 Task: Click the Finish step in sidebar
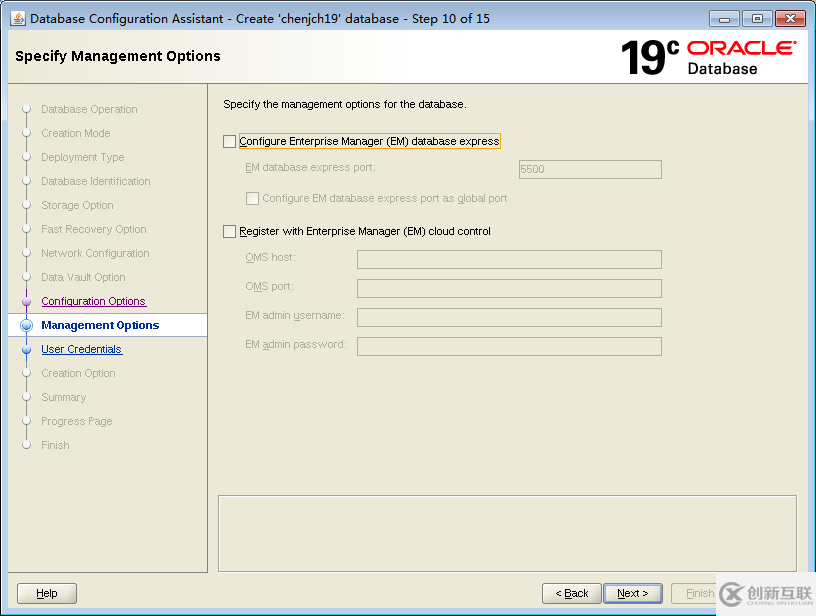[x=55, y=445]
